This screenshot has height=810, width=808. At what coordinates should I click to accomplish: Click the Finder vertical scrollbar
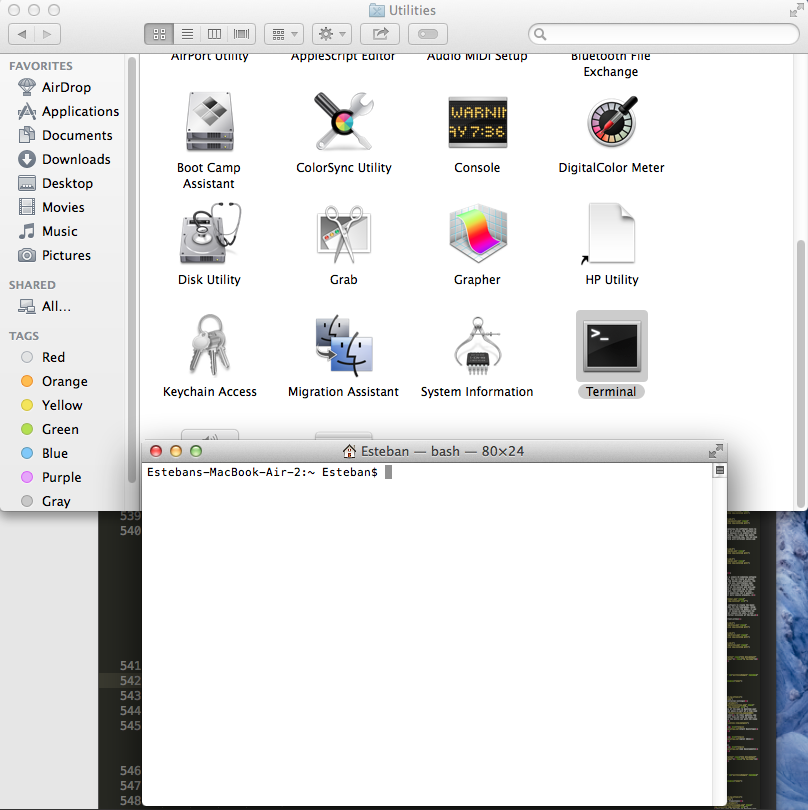click(801, 373)
